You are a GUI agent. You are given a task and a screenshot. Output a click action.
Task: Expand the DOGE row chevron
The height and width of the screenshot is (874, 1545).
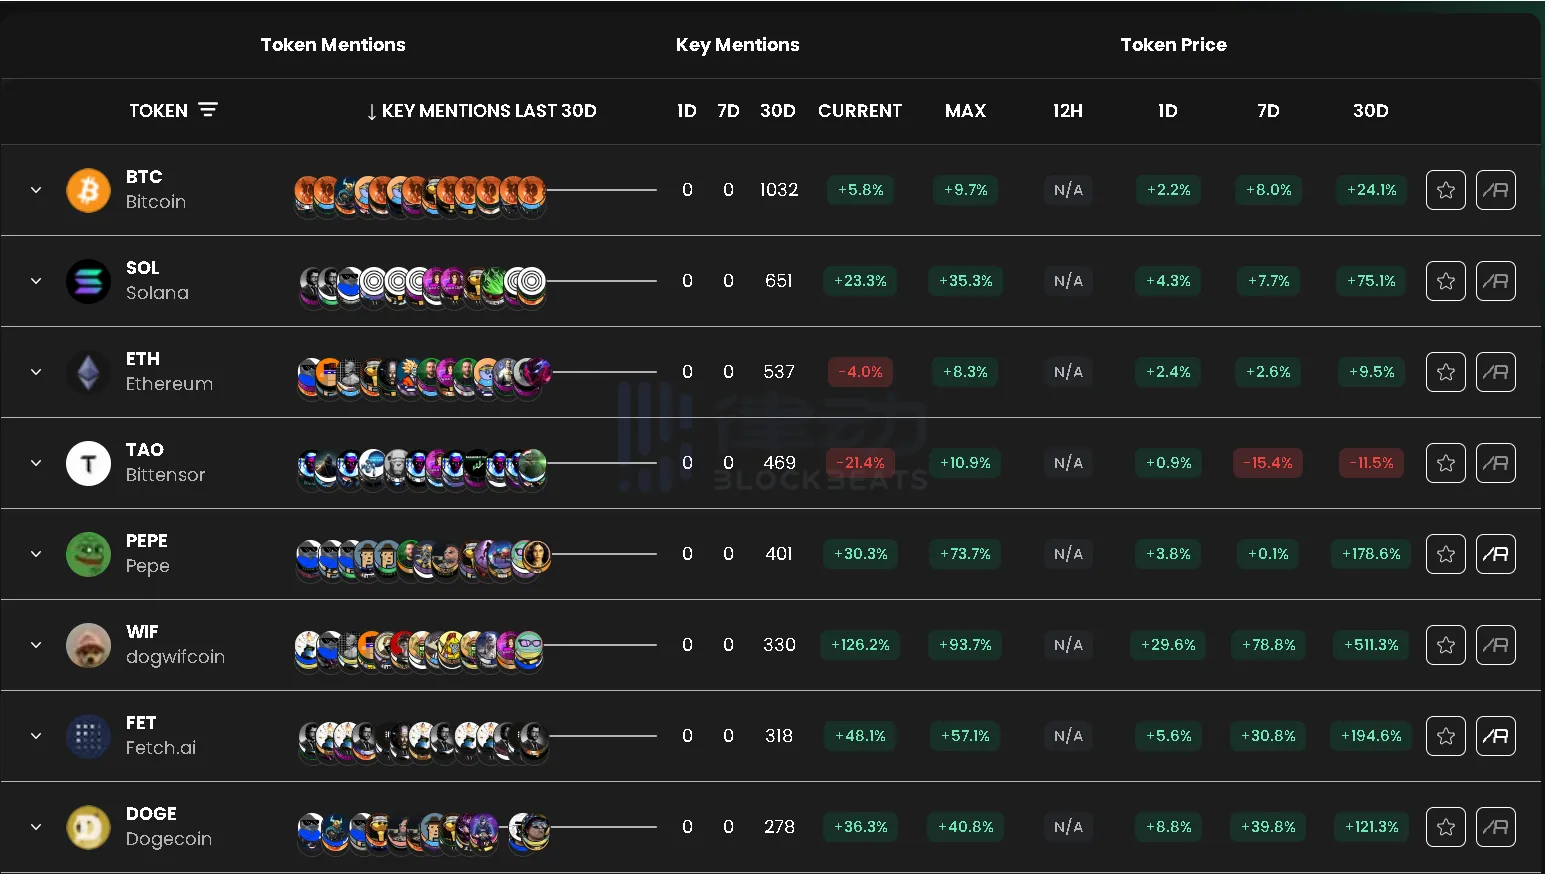click(36, 827)
